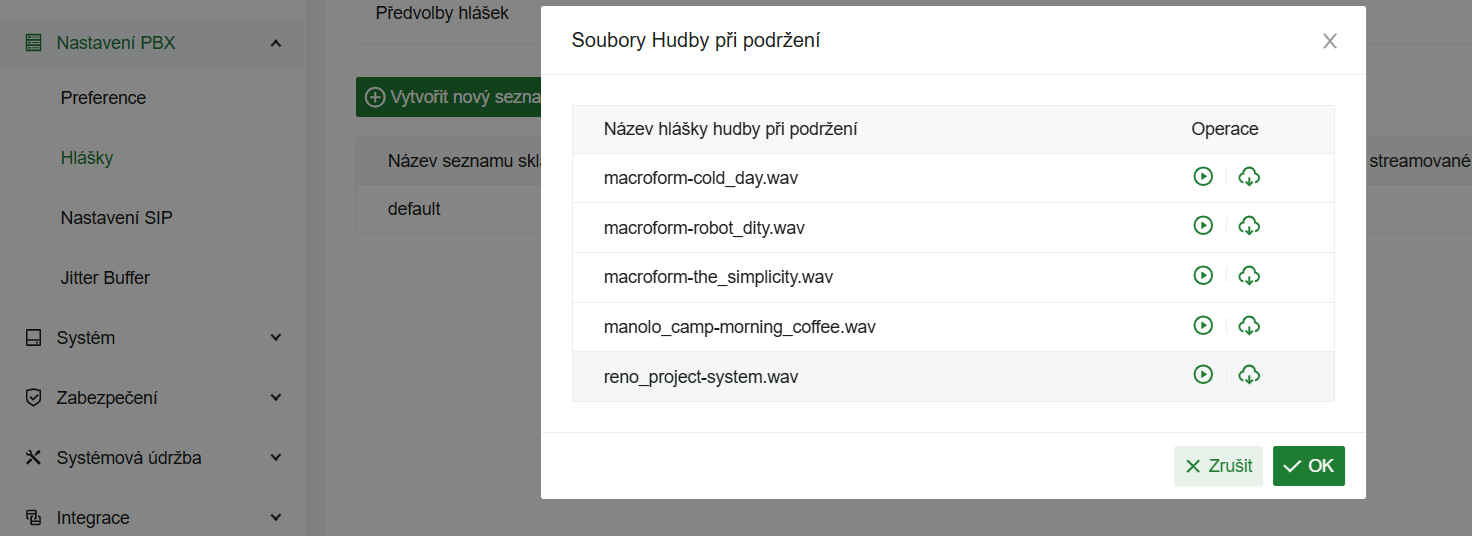Image resolution: width=1472 pixels, height=536 pixels.
Task: Open Jitter Buffer settings page
Action: (x=105, y=278)
